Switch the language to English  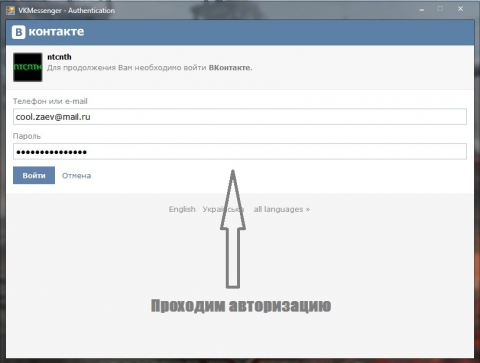coord(182,209)
